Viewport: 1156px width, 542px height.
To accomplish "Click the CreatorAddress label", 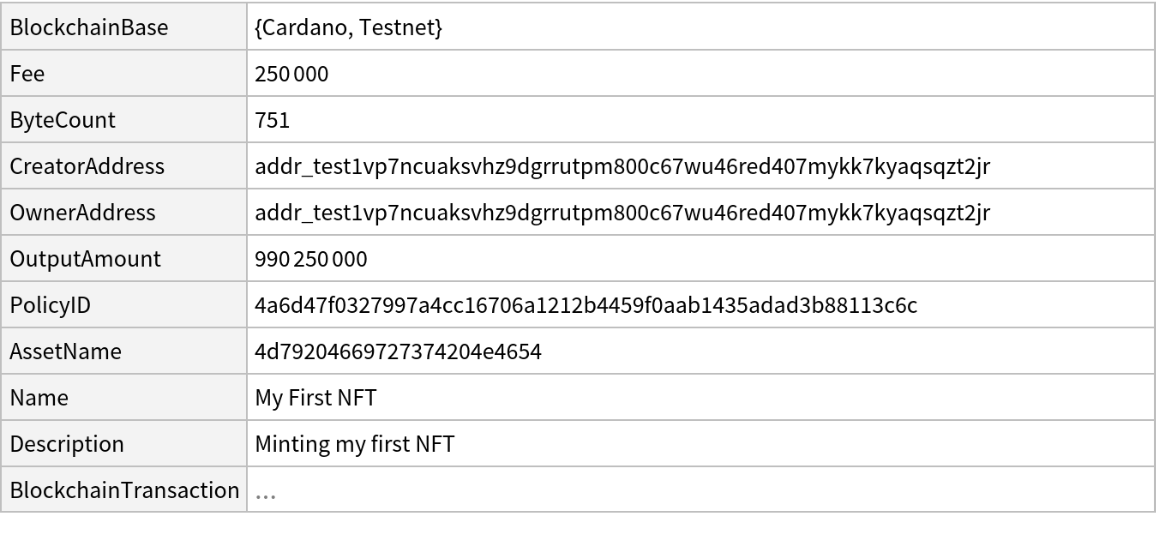I will pyautogui.click(x=87, y=167).
